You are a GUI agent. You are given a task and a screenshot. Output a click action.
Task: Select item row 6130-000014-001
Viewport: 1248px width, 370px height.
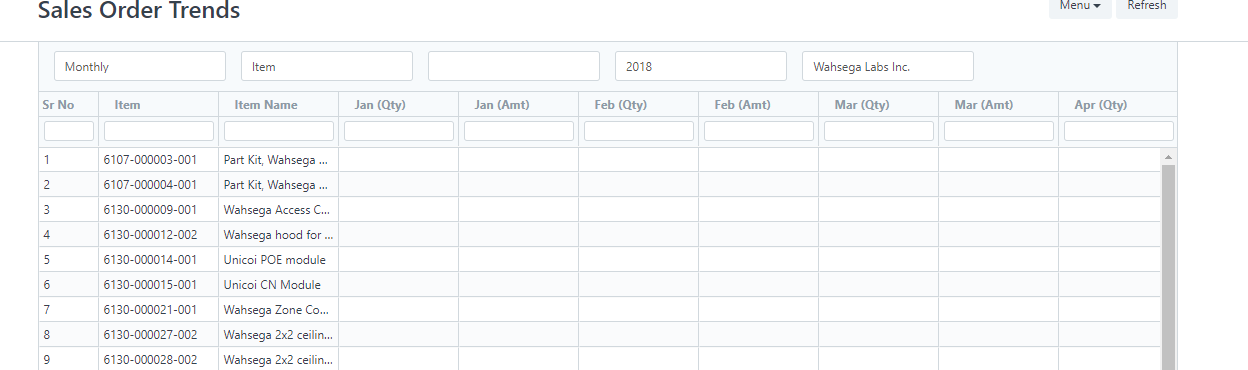(x=600, y=259)
